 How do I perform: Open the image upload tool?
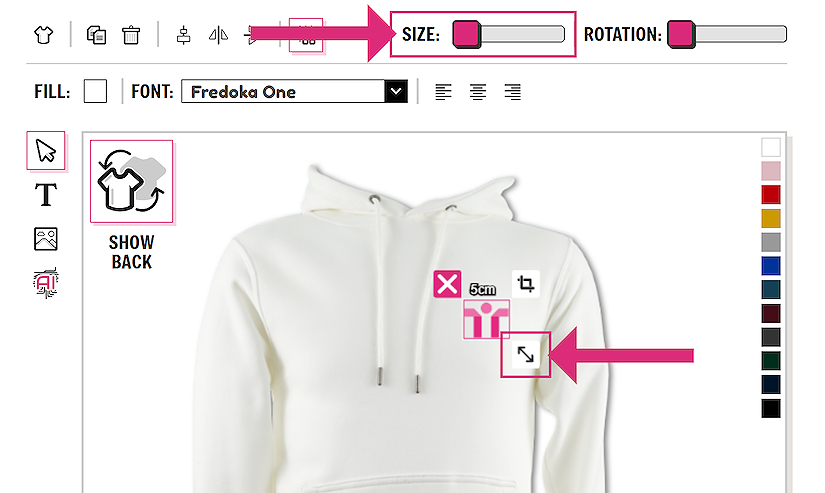point(46,239)
